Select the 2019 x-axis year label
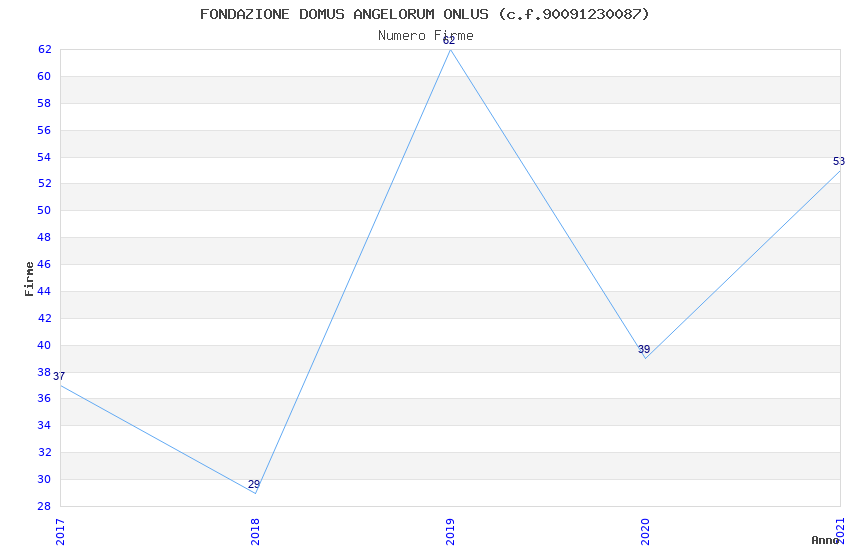 click(450, 532)
